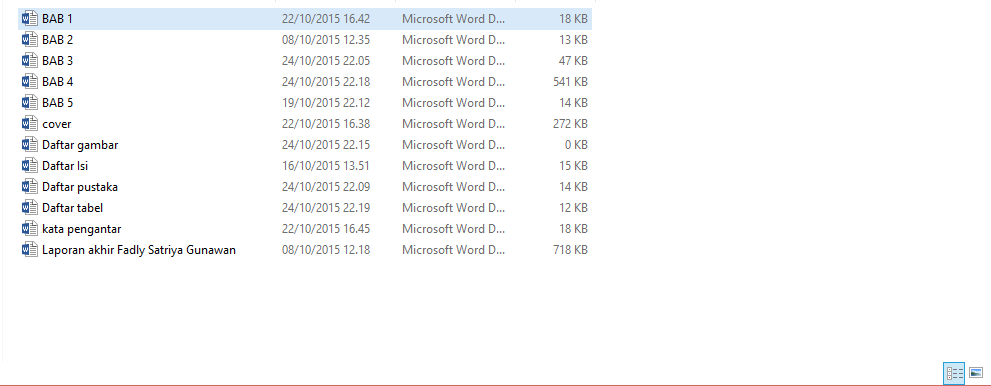The image size is (991, 386).
Task: Click the file type of BAB 4
Action: pos(454,81)
